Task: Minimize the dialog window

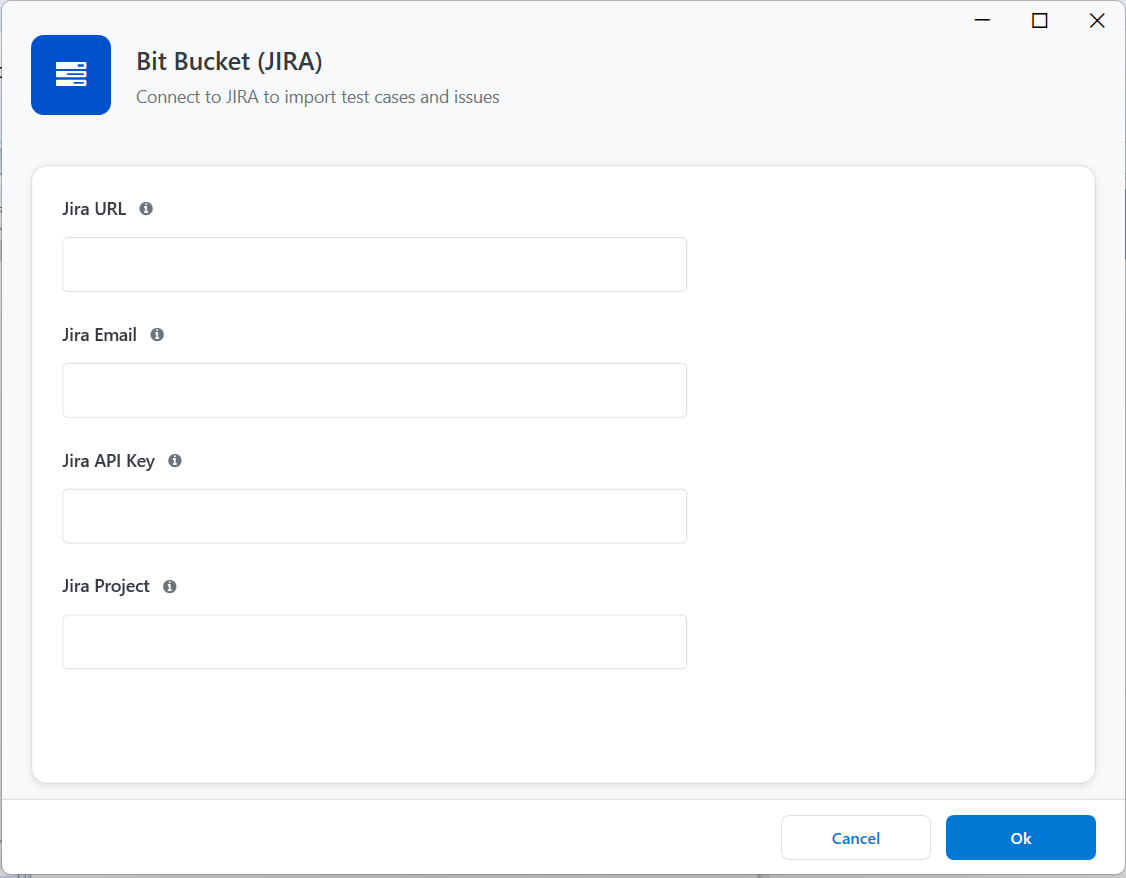Action: pos(982,21)
